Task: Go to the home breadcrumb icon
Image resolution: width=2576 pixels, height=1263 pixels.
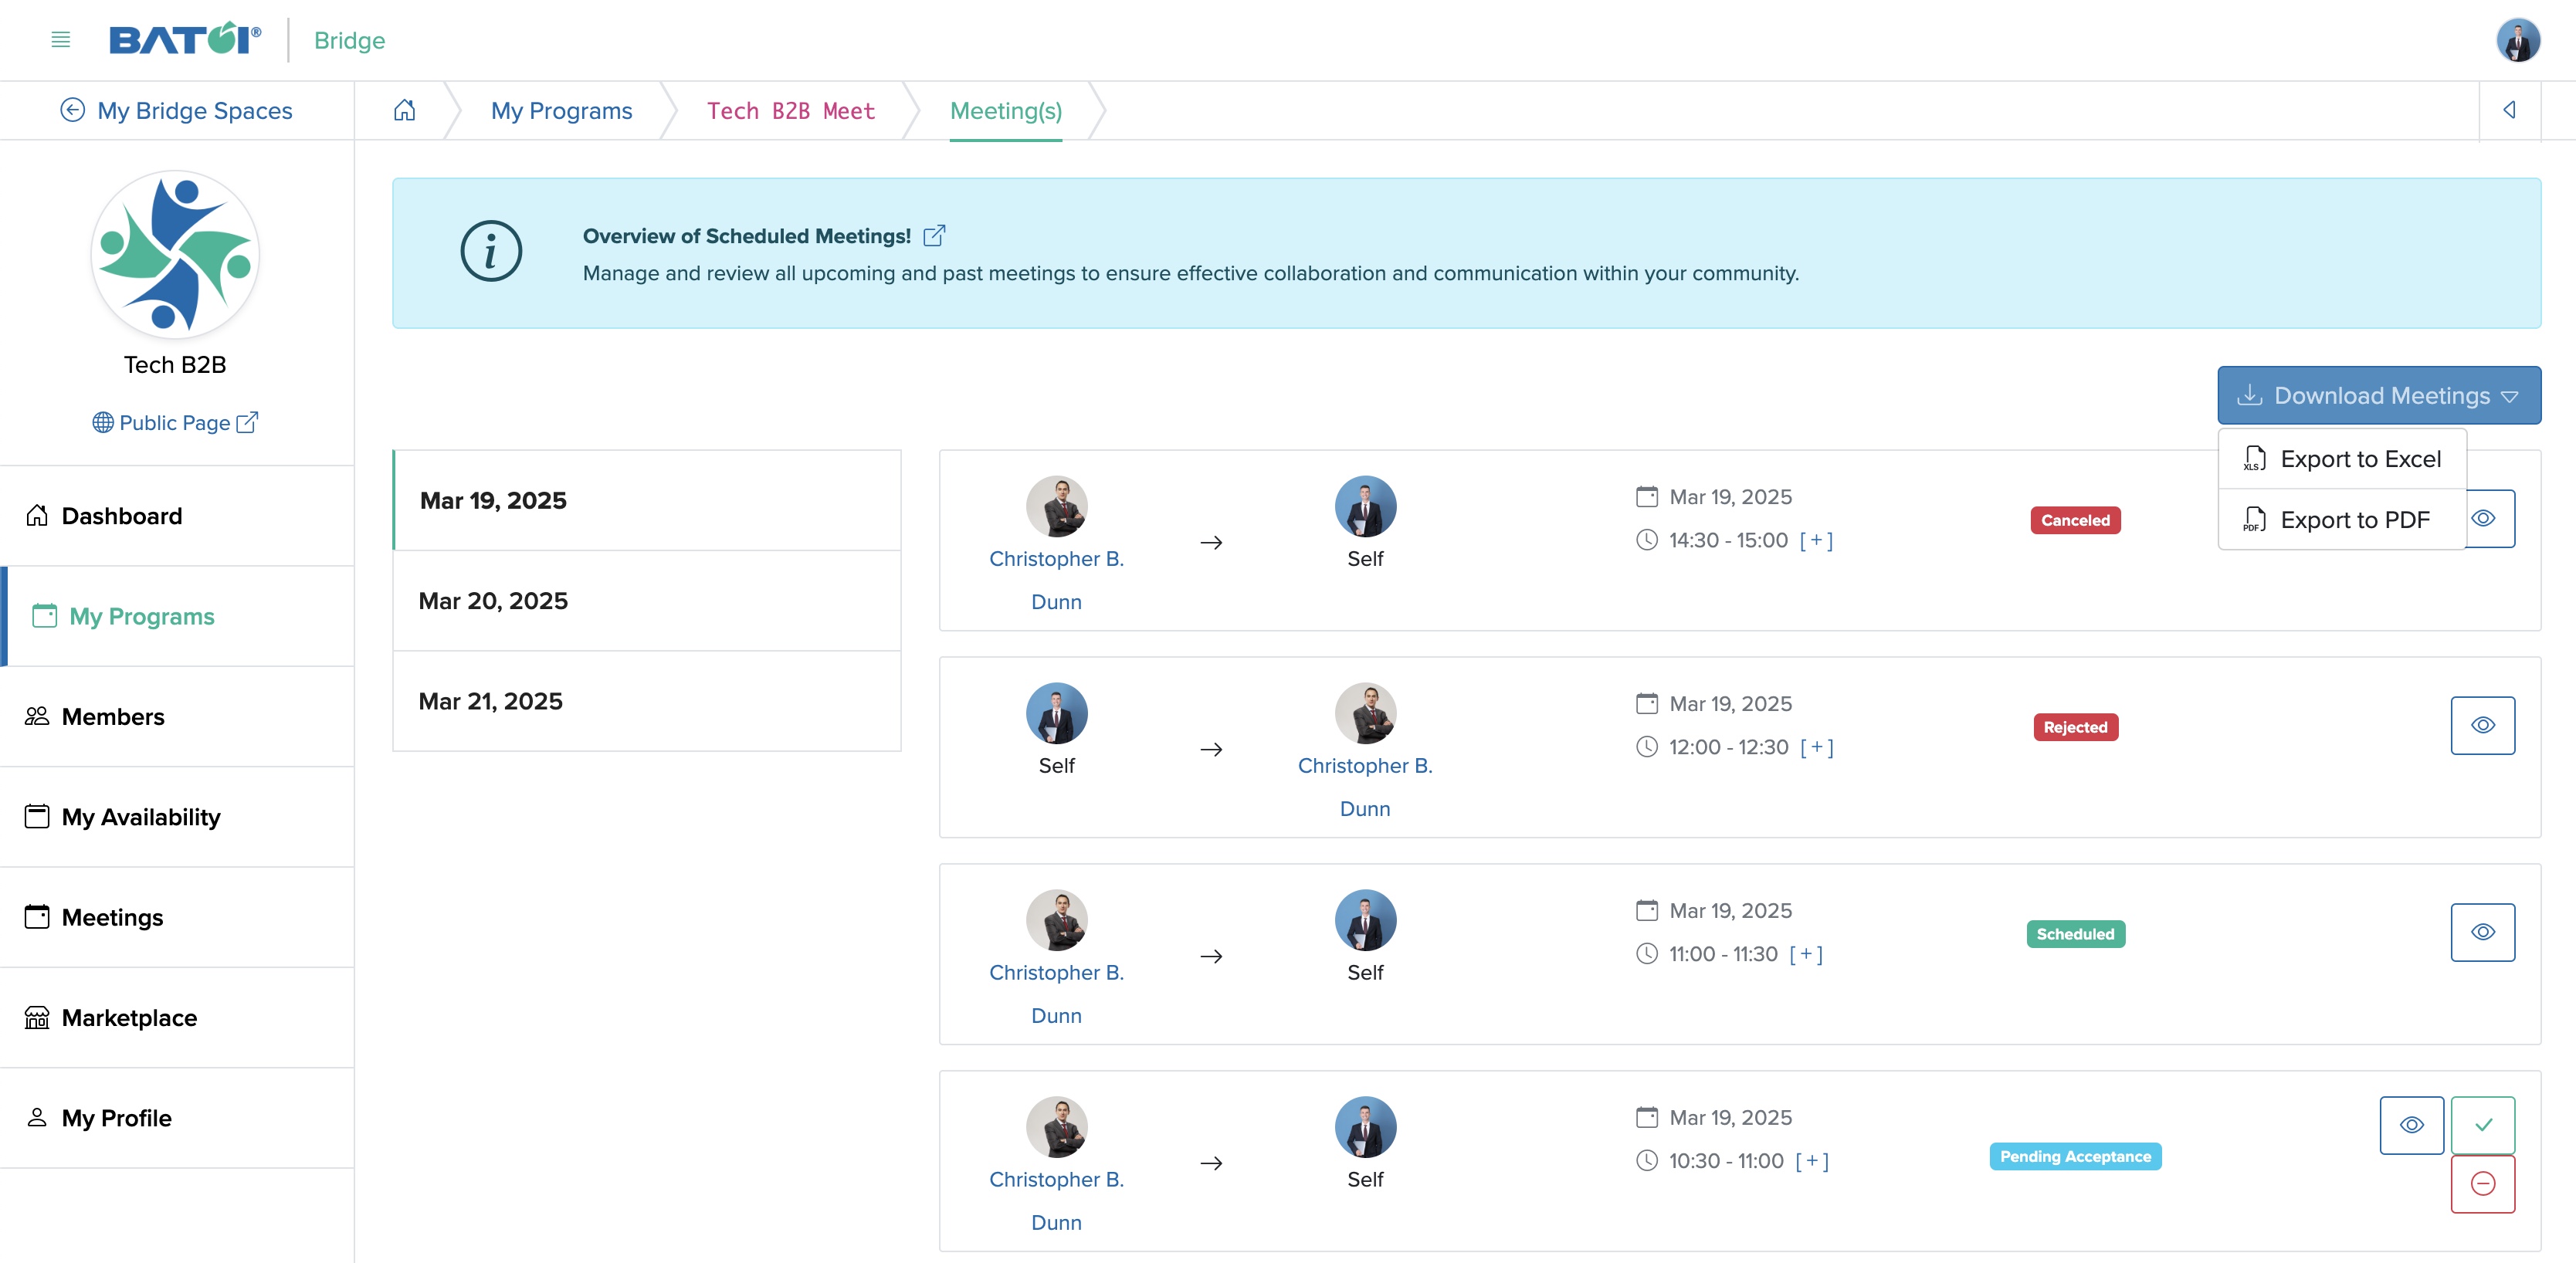Action: pos(404,110)
